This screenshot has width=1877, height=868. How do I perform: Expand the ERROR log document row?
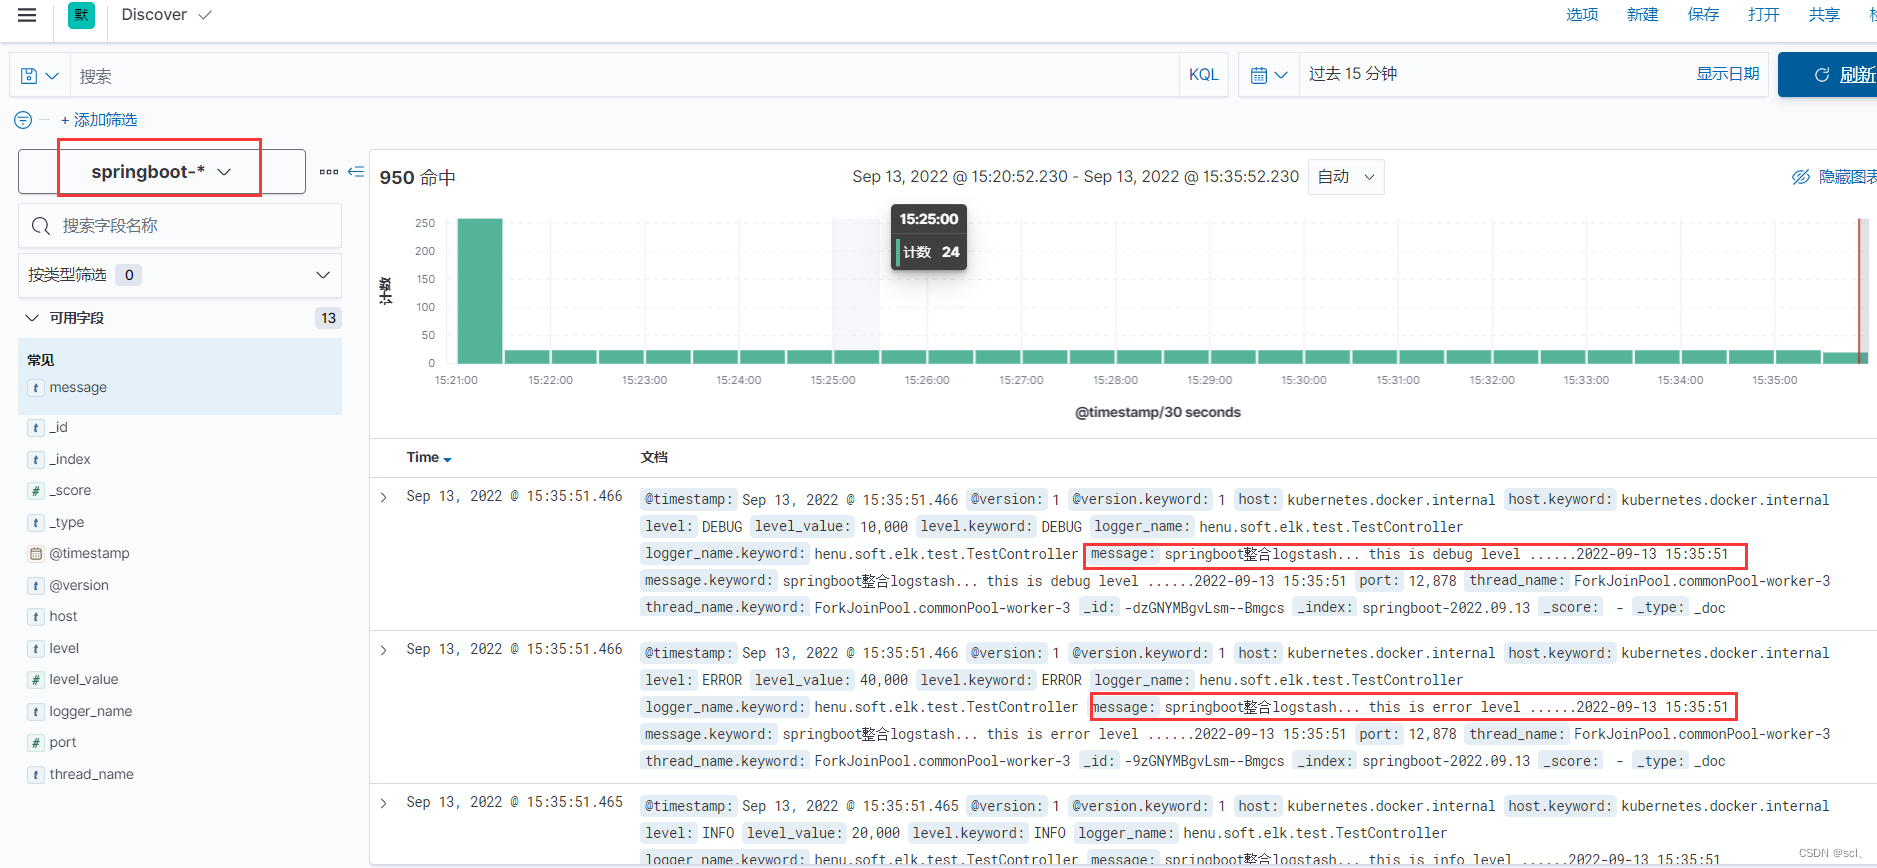tap(384, 650)
